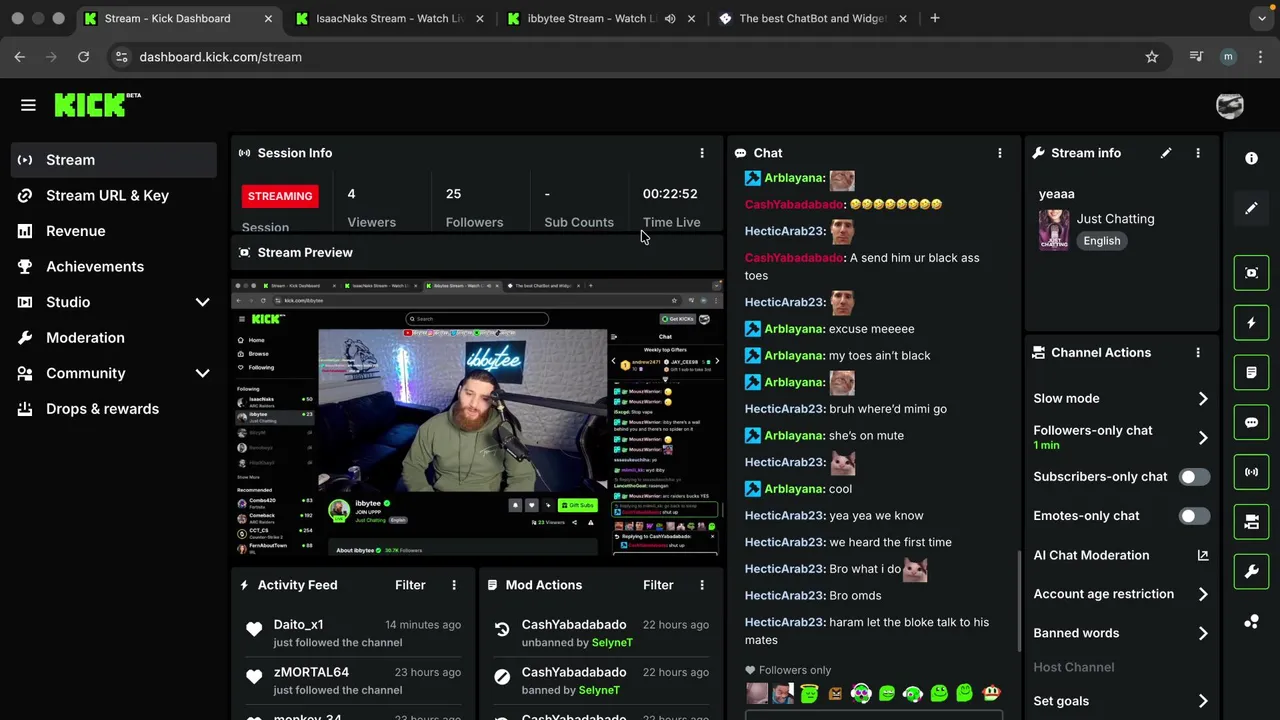The height and width of the screenshot is (720, 1280).
Task: Switch to IsaacNaks Stream browser tab
Action: tap(390, 18)
